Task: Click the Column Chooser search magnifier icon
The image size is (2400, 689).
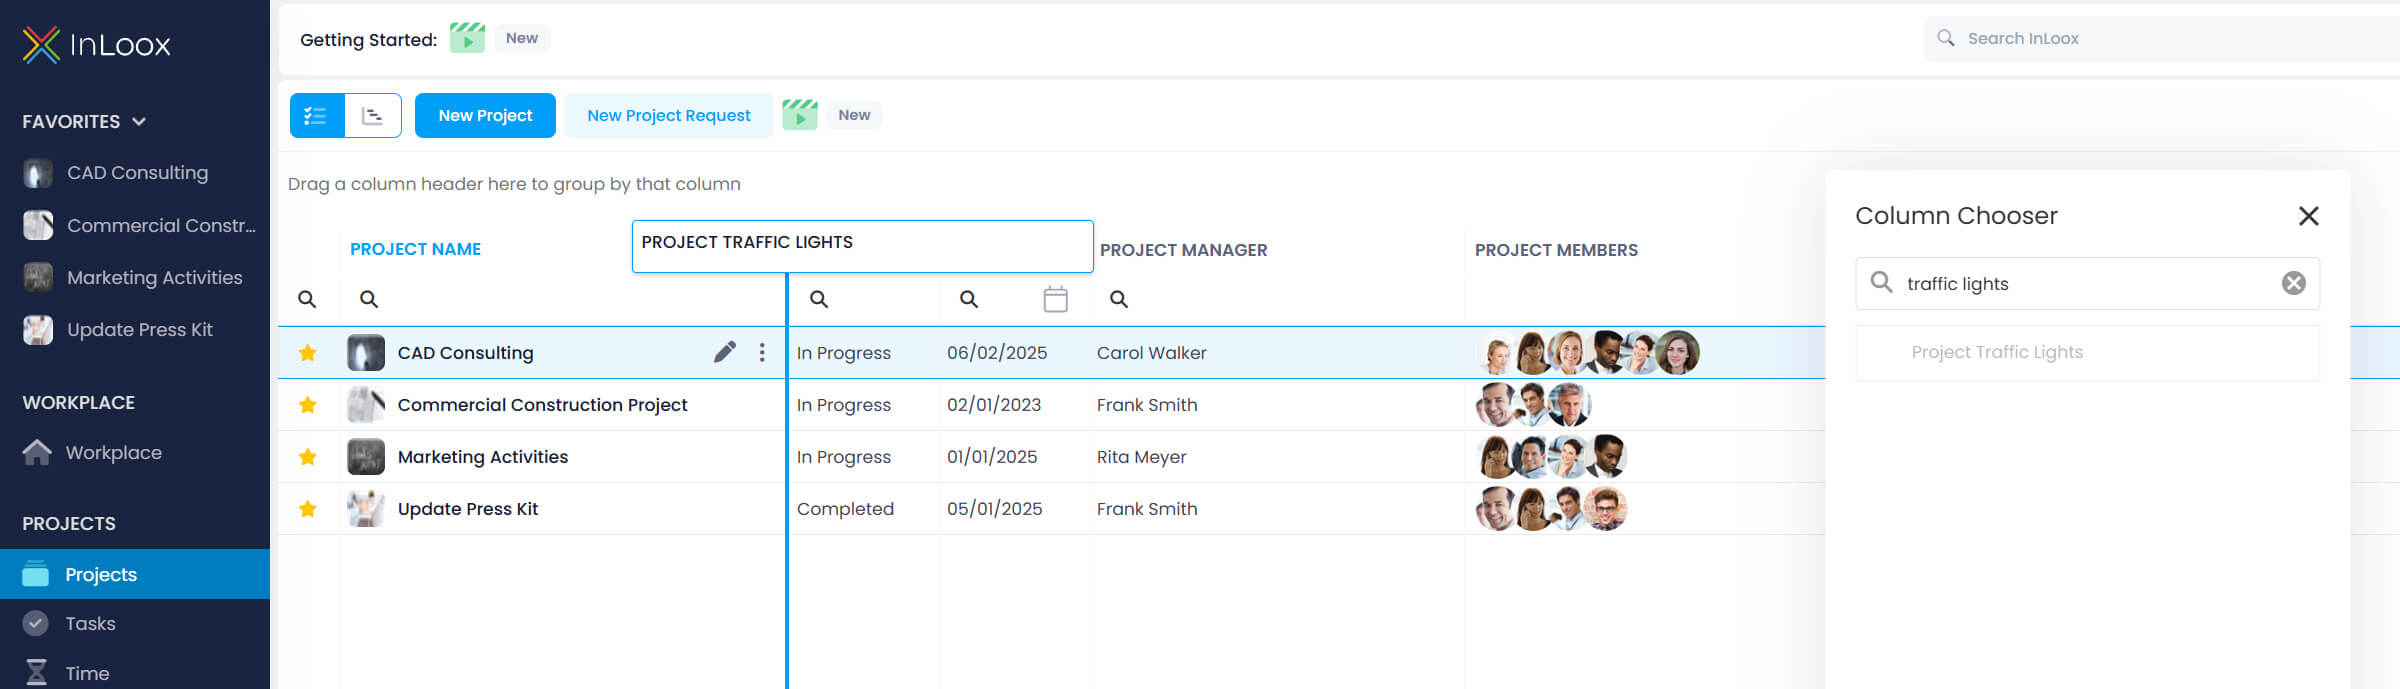Action: [x=1881, y=282]
